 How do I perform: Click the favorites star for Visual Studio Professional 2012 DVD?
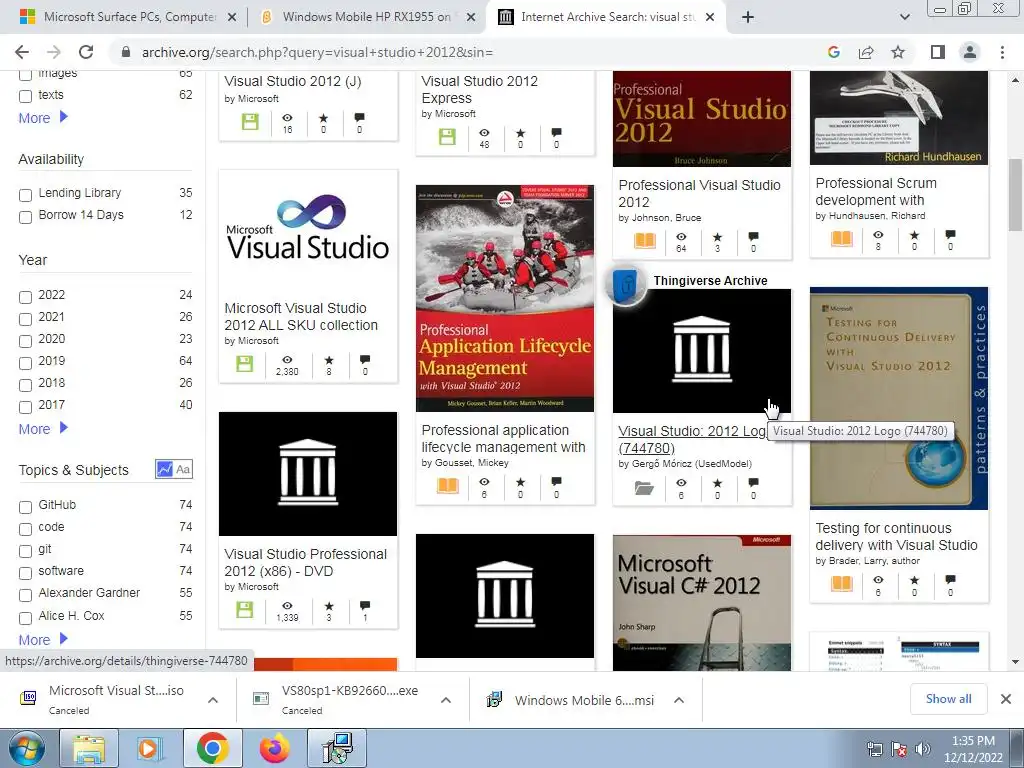point(328,605)
